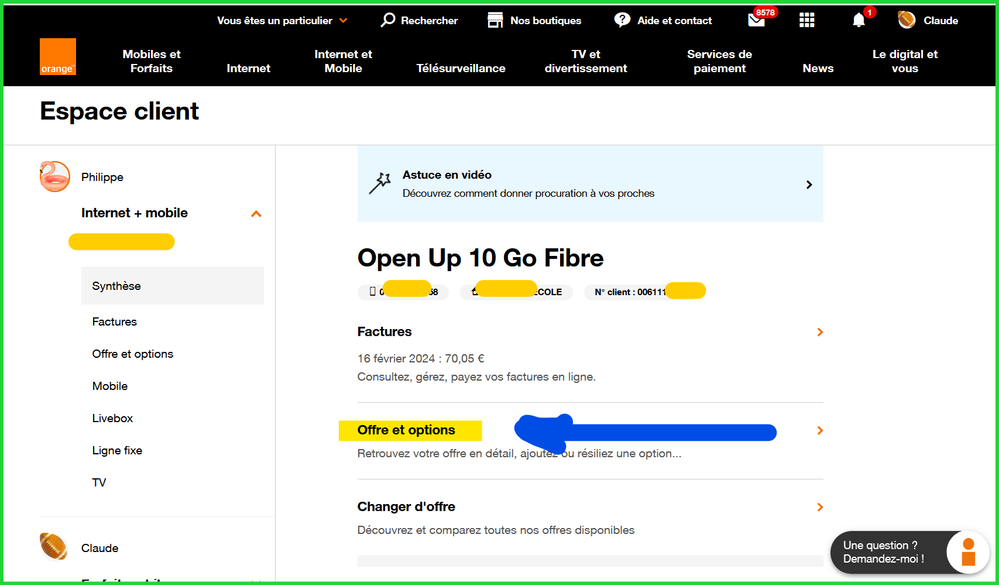Open the Factures heading in main panel
This screenshot has width=999, height=585.
point(384,331)
